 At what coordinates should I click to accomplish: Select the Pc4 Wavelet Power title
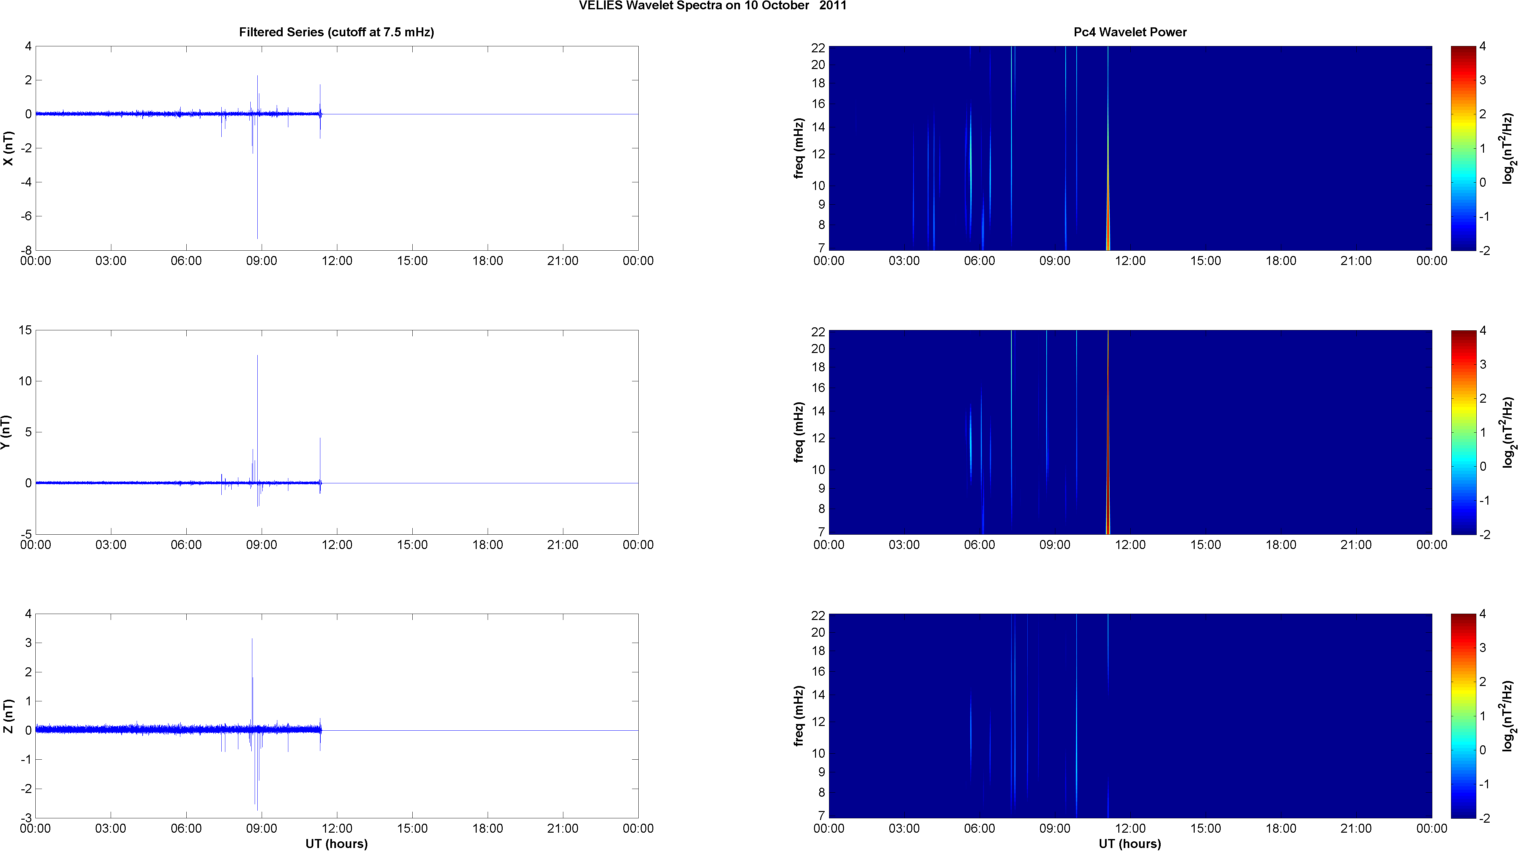(1130, 32)
